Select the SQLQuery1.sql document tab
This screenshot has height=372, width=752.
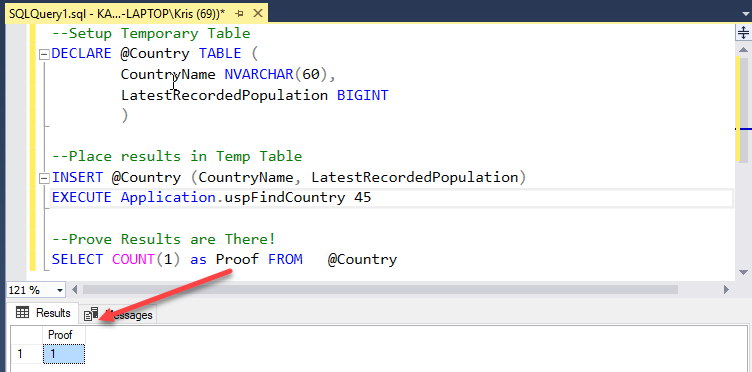pos(114,14)
